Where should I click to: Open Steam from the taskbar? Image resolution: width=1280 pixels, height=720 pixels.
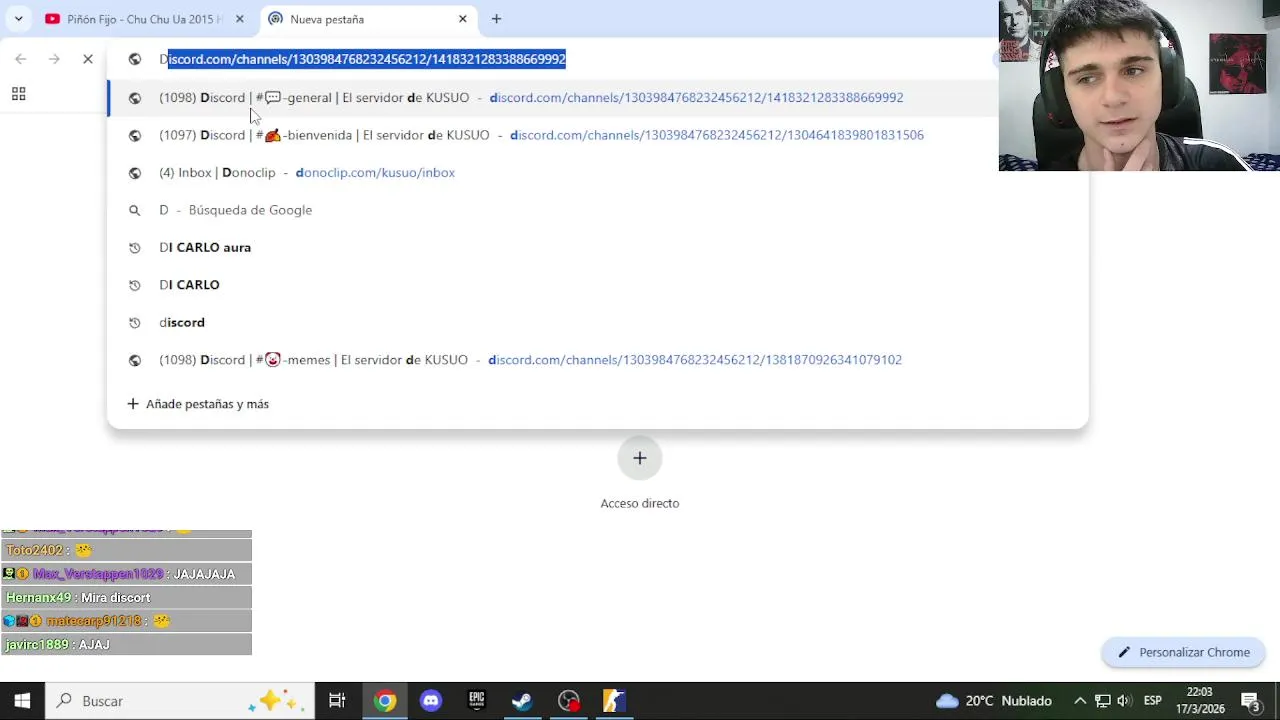tap(522, 701)
